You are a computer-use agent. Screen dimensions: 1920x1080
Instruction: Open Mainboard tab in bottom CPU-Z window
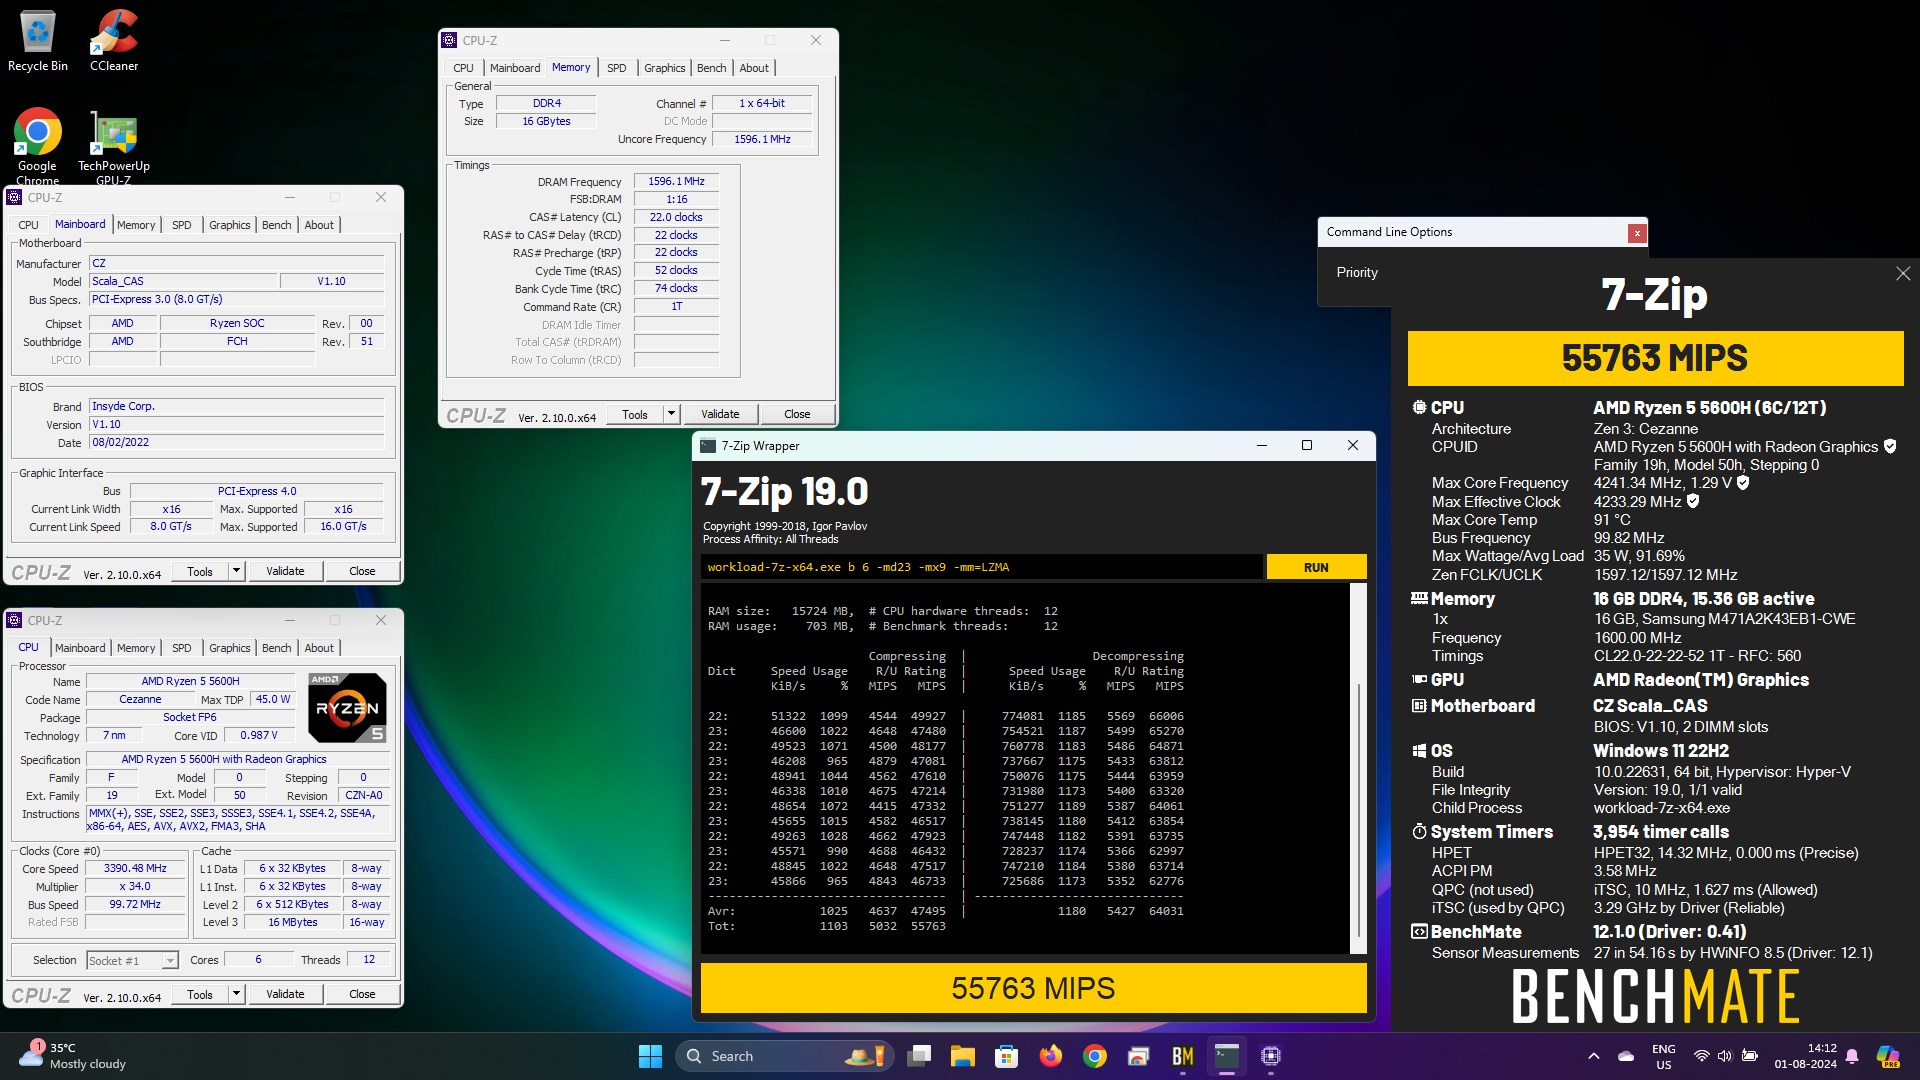point(80,648)
